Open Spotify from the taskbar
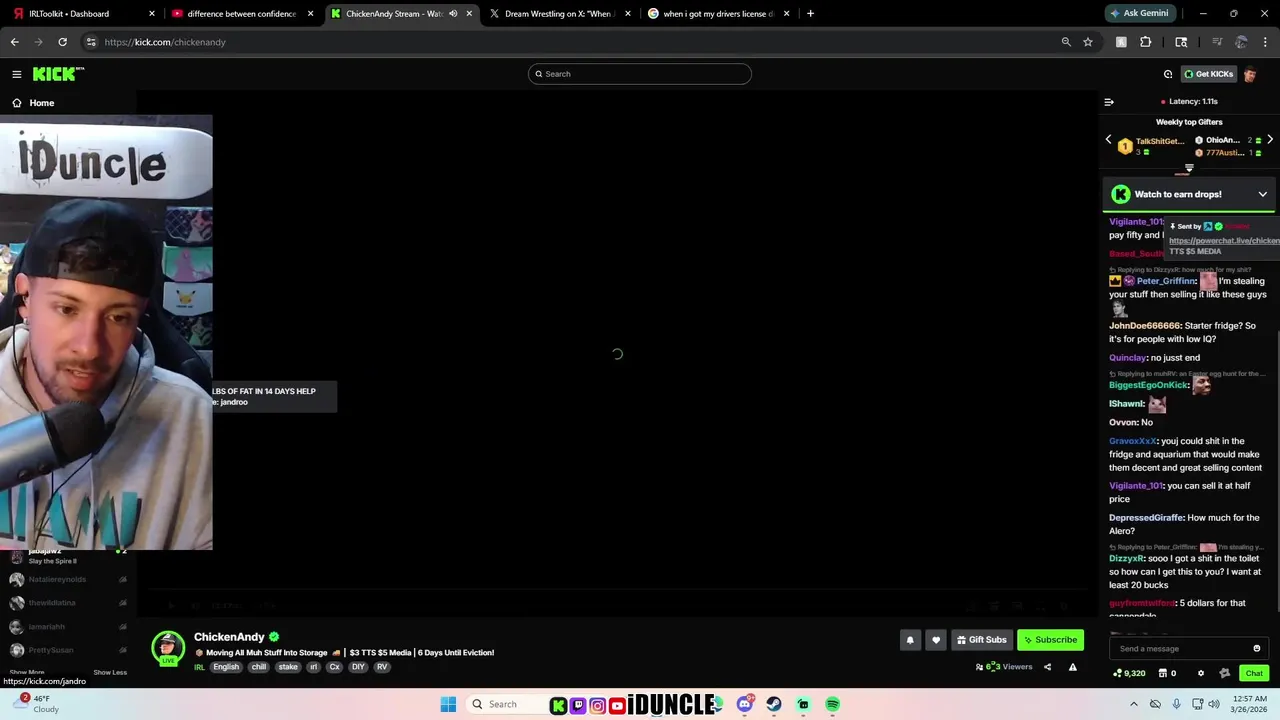The height and width of the screenshot is (720, 1280). coord(832,704)
